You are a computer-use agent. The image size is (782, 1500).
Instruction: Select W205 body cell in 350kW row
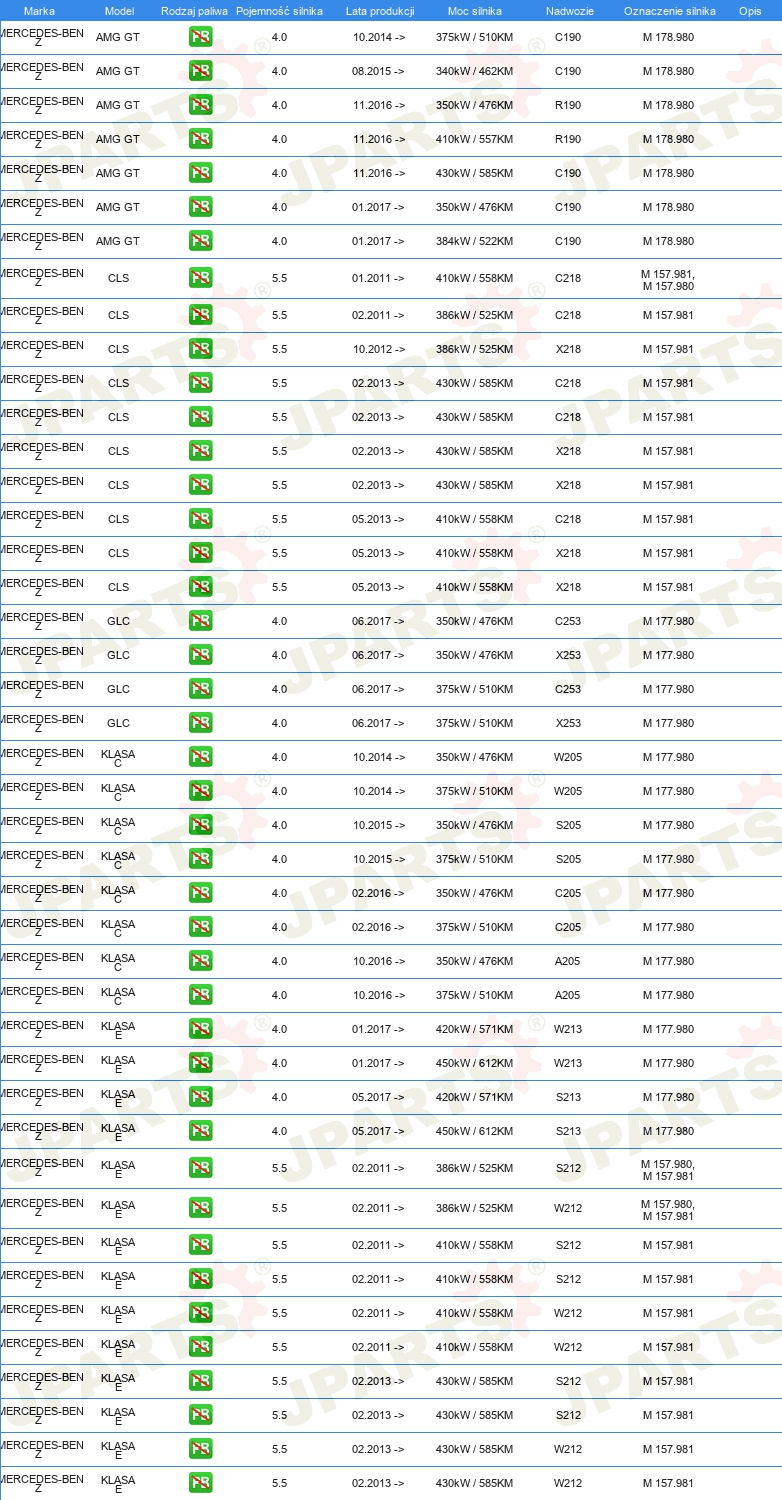pyautogui.click(x=568, y=757)
